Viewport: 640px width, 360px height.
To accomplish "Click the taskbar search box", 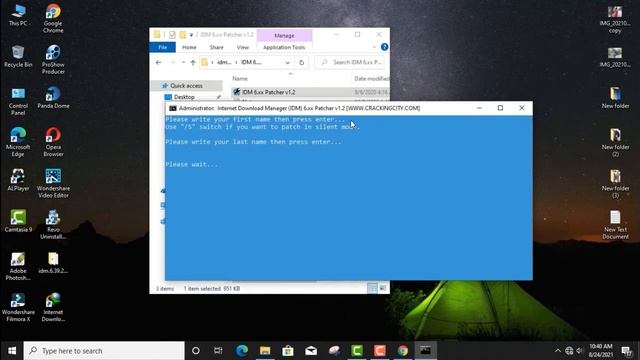I will 104,351.
